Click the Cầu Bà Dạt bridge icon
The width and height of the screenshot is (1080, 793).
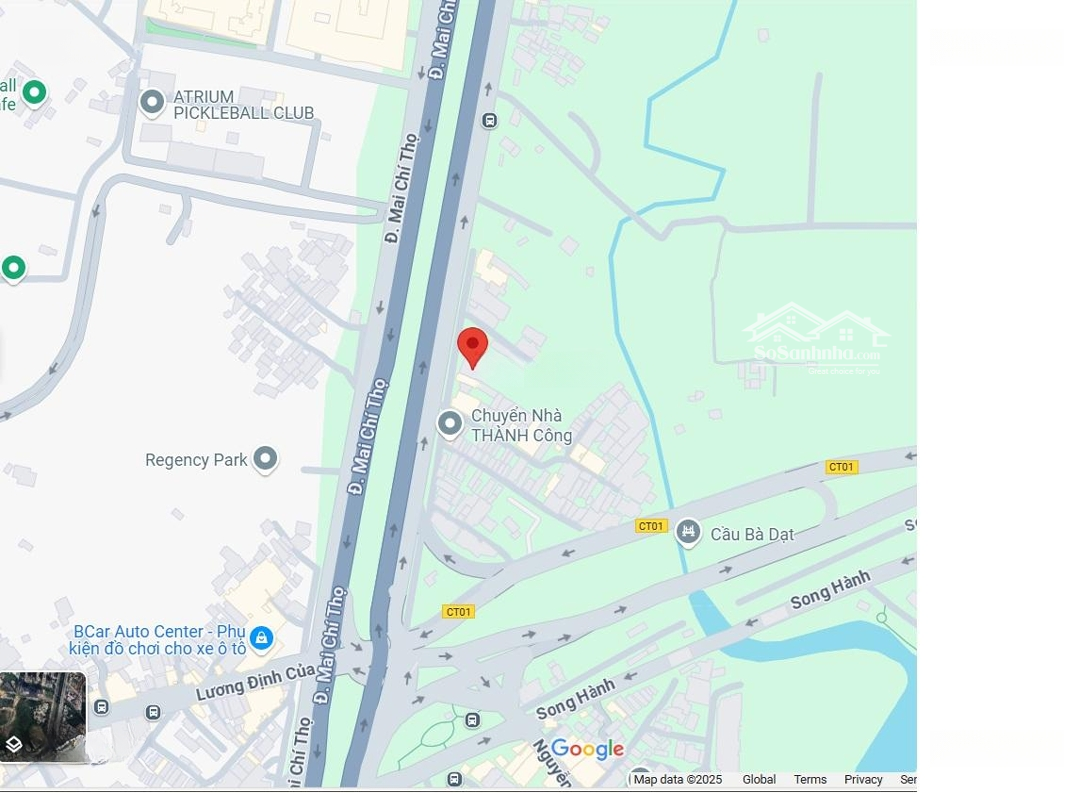click(x=688, y=533)
